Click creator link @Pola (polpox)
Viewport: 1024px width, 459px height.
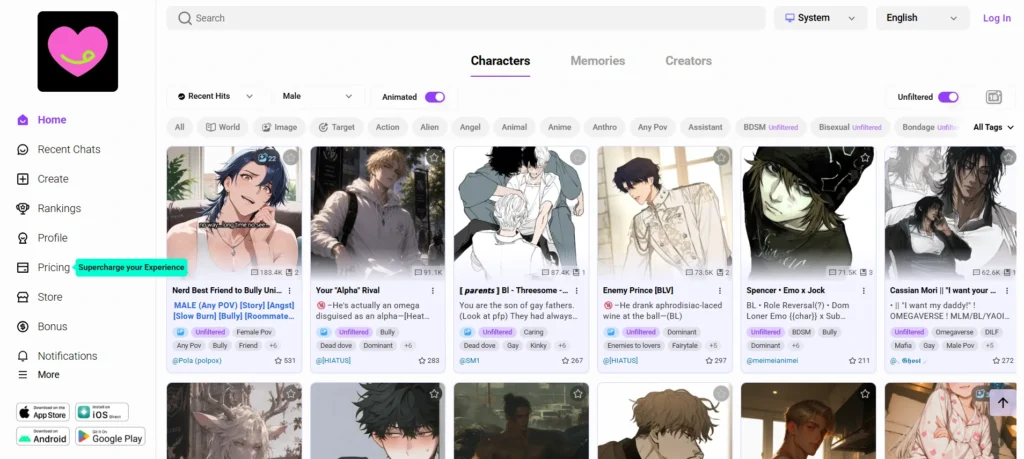197,360
